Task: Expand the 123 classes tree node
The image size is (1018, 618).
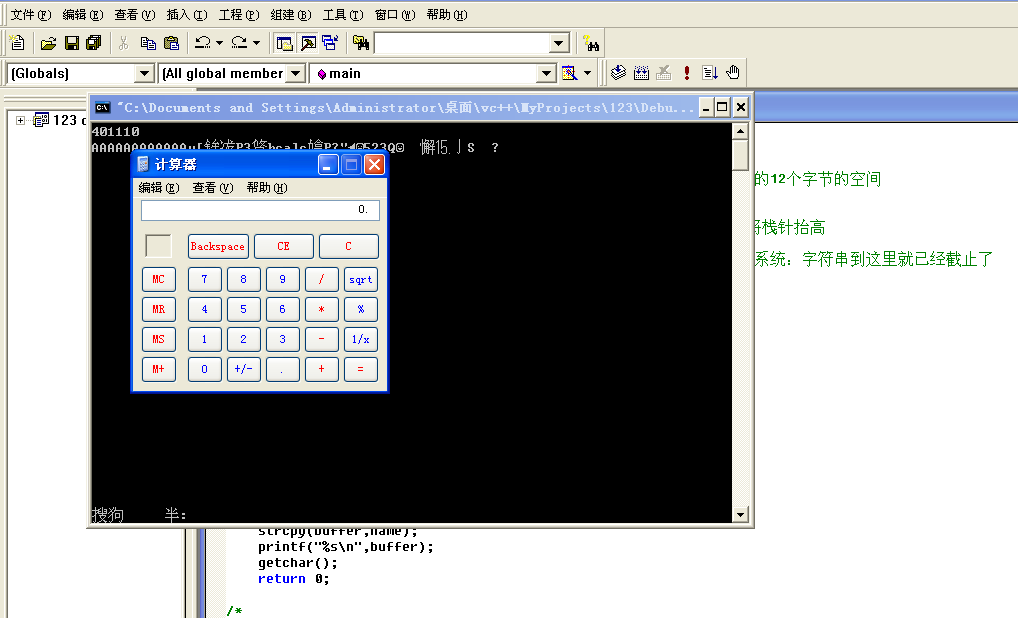Action: pos(21,120)
